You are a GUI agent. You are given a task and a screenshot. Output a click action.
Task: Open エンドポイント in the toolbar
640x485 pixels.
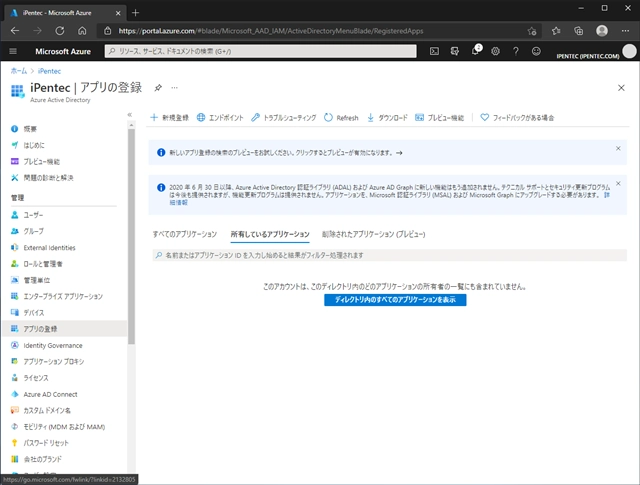coord(220,118)
